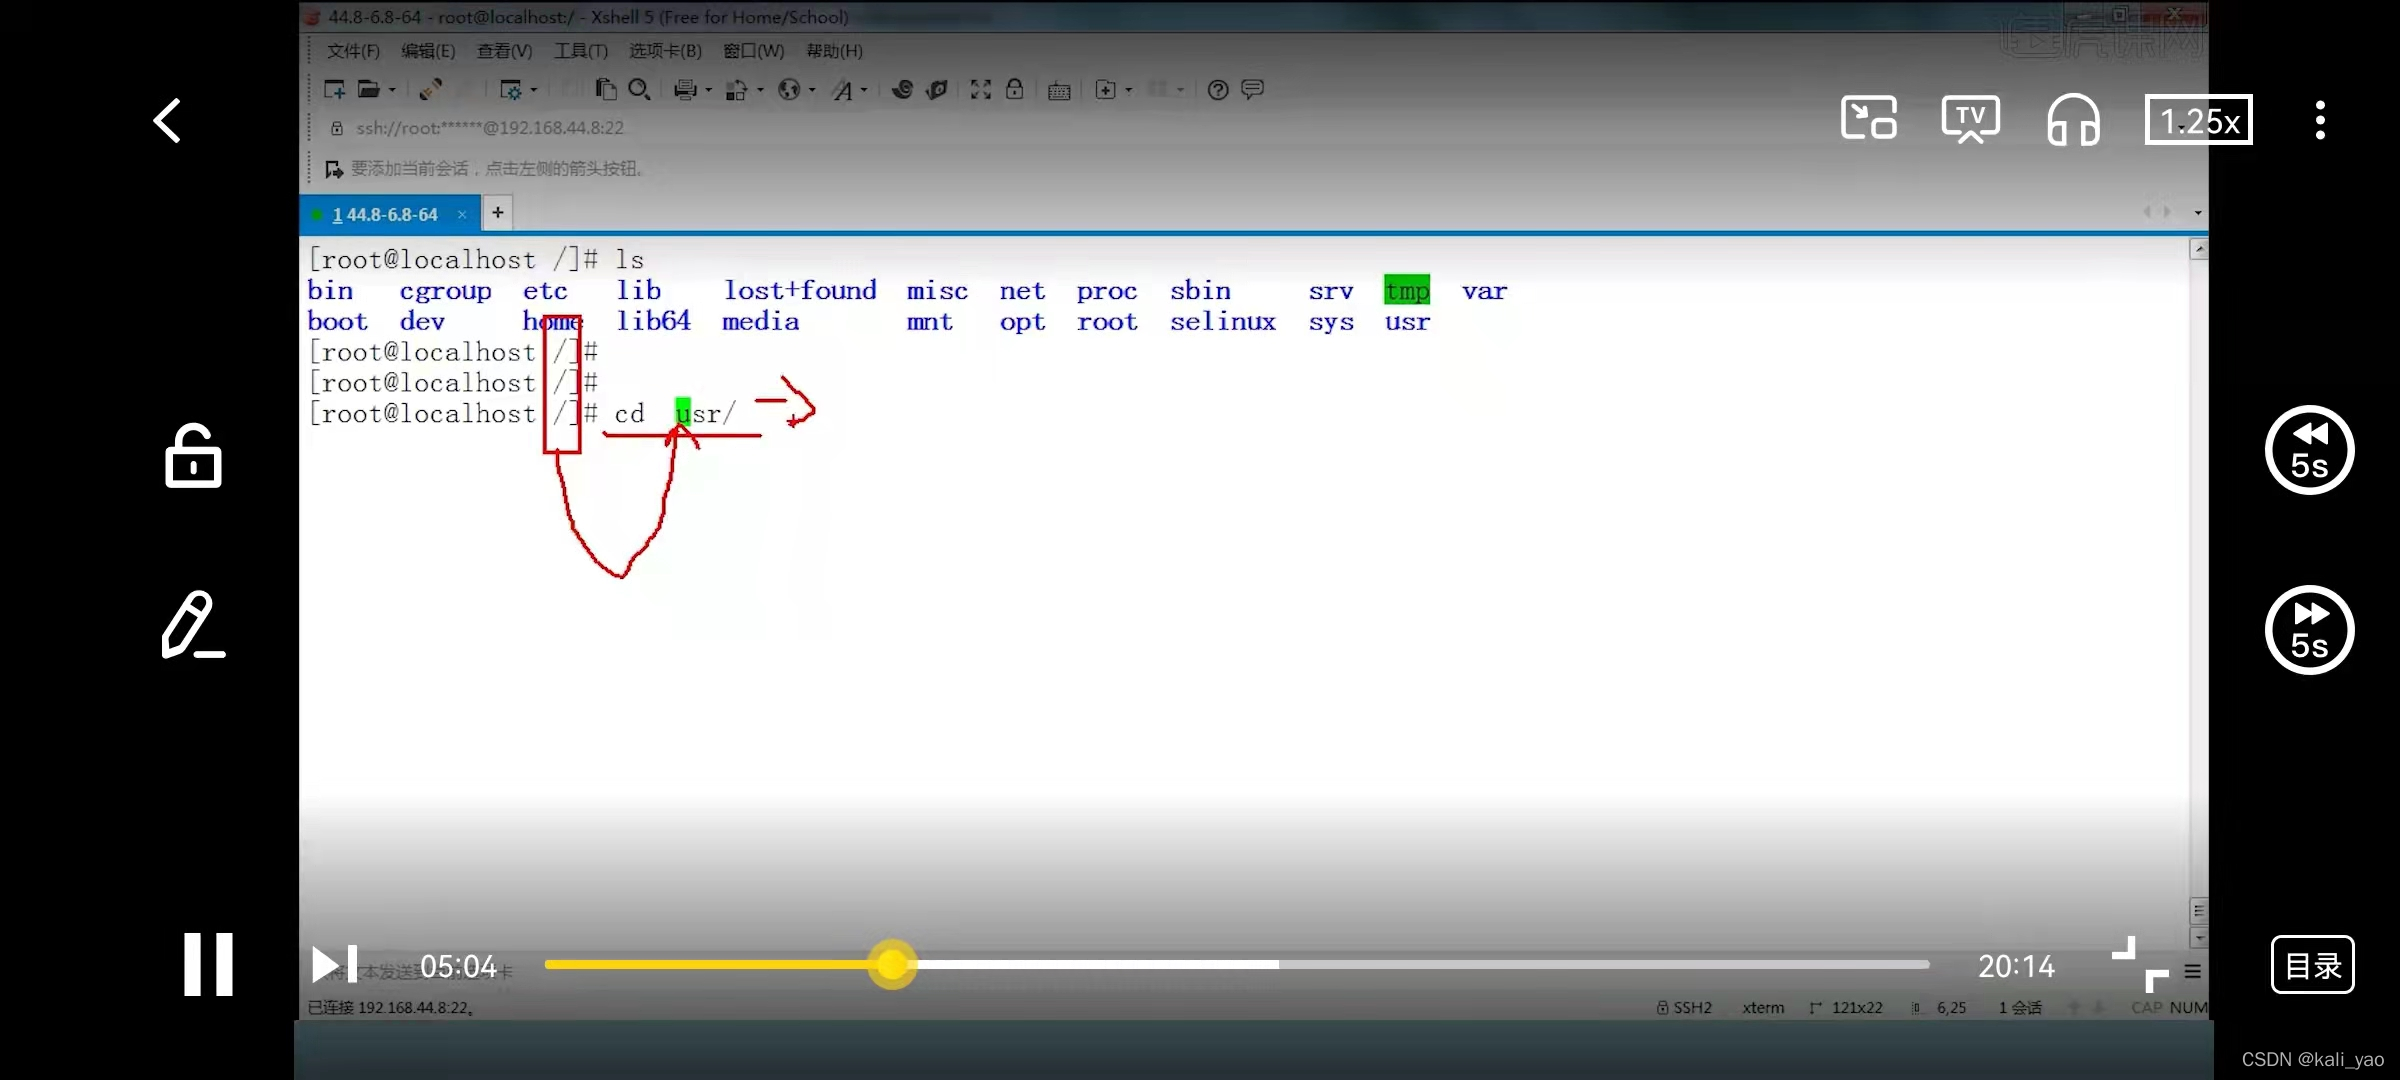
Task: Expand the new tab toolbar dropdown arrow
Action: 1129,90
